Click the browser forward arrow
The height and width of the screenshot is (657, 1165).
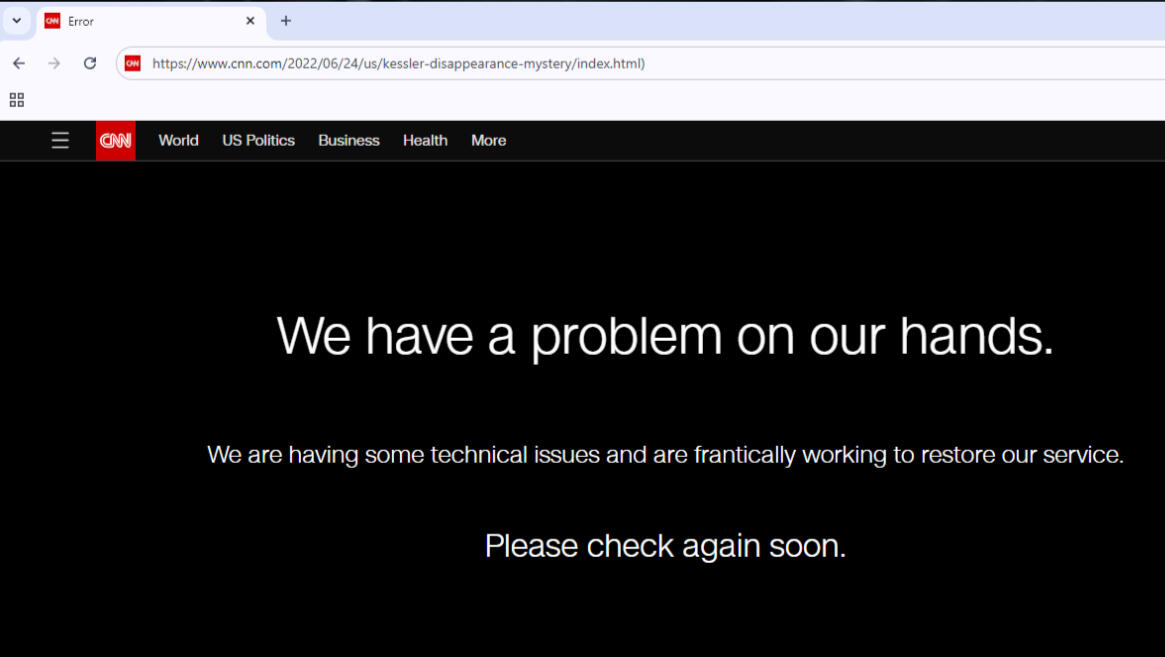coord(54,63)
